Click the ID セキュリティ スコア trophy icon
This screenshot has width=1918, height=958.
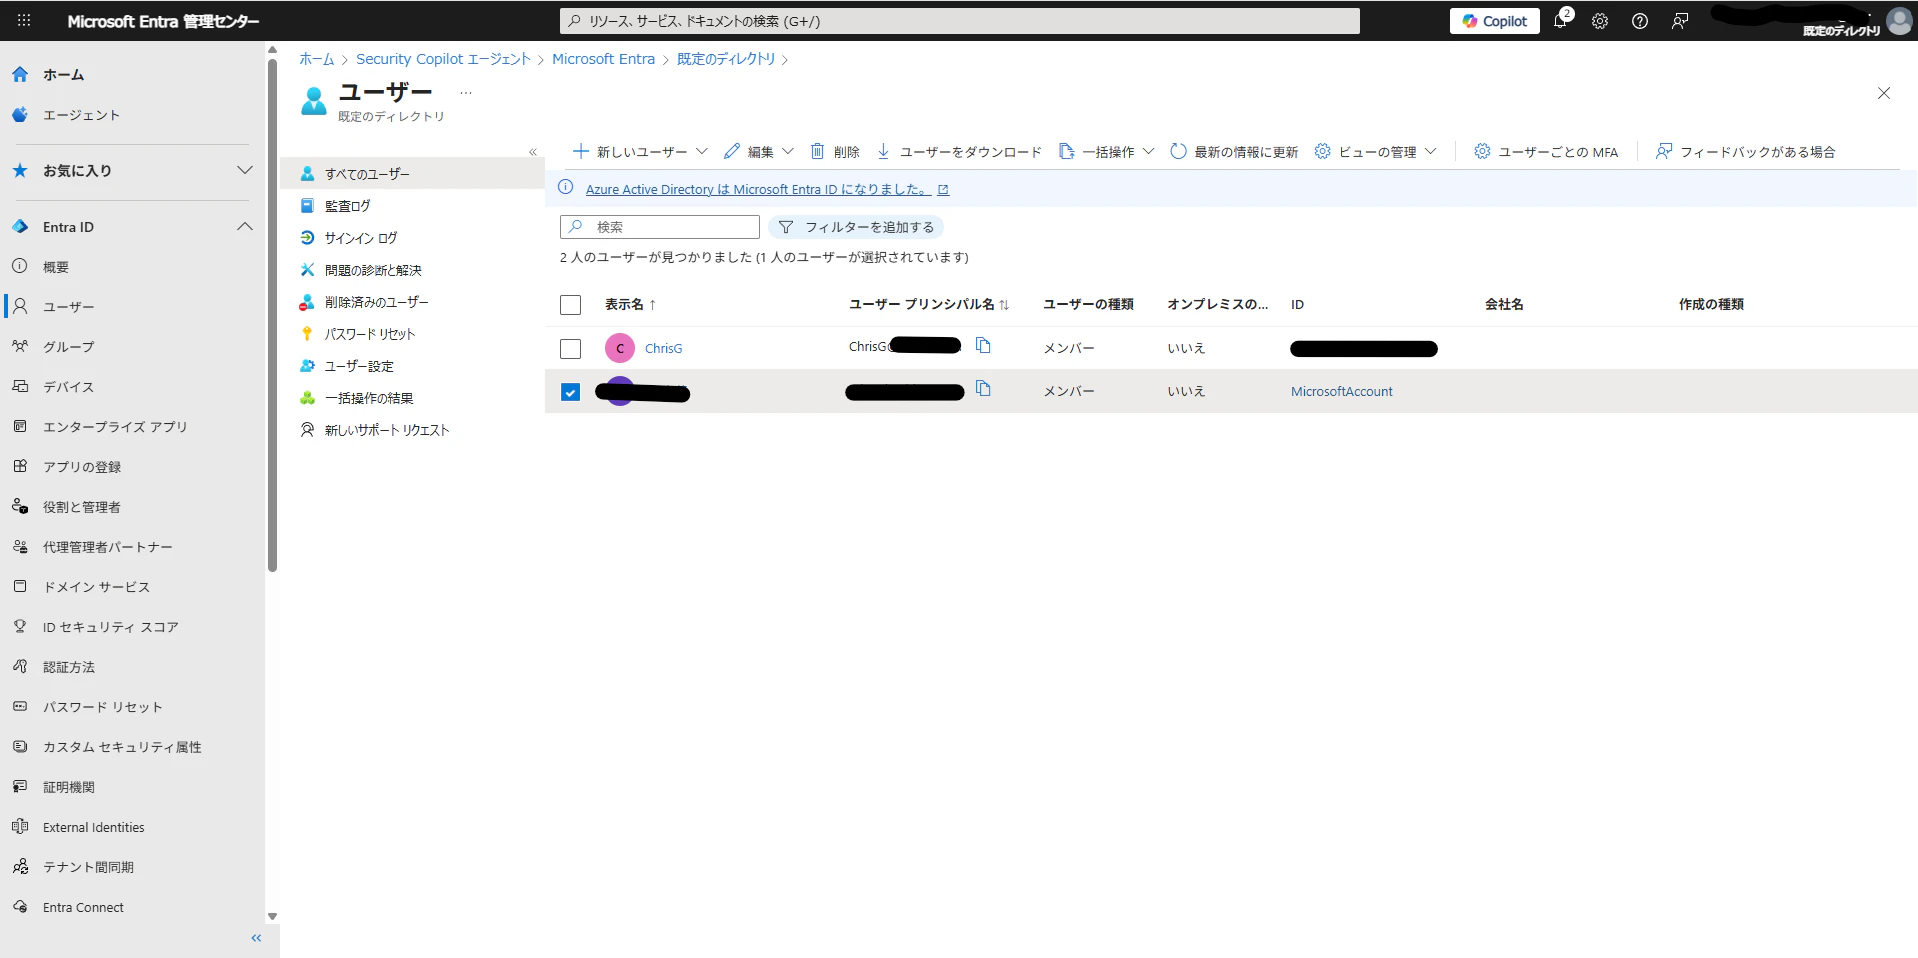(20, 626)
